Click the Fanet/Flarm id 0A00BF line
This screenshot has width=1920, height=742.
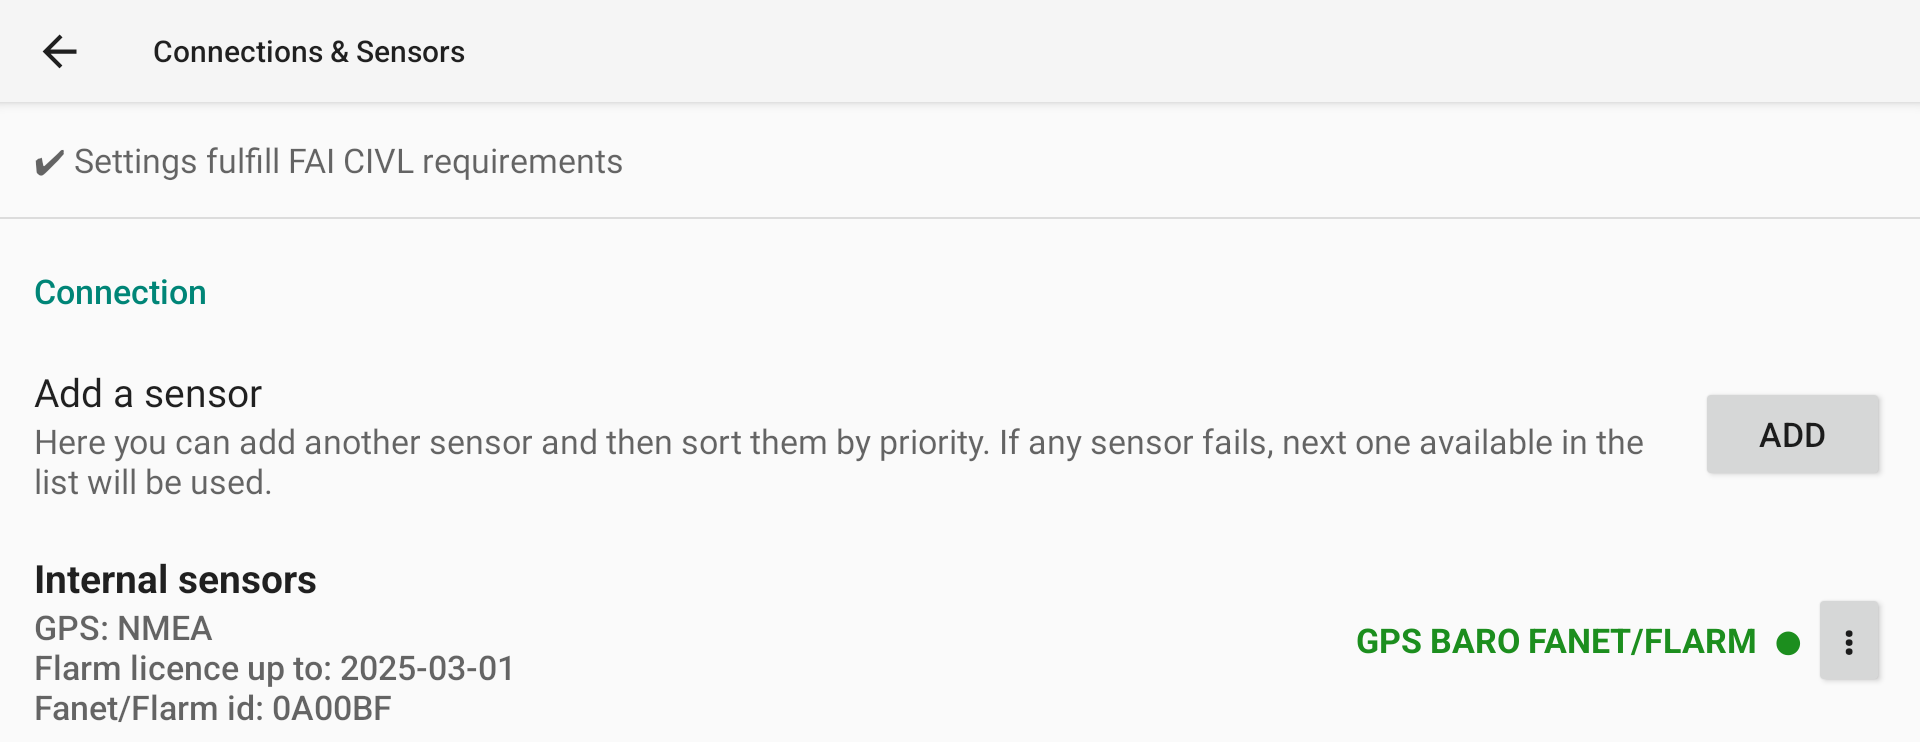213,708
